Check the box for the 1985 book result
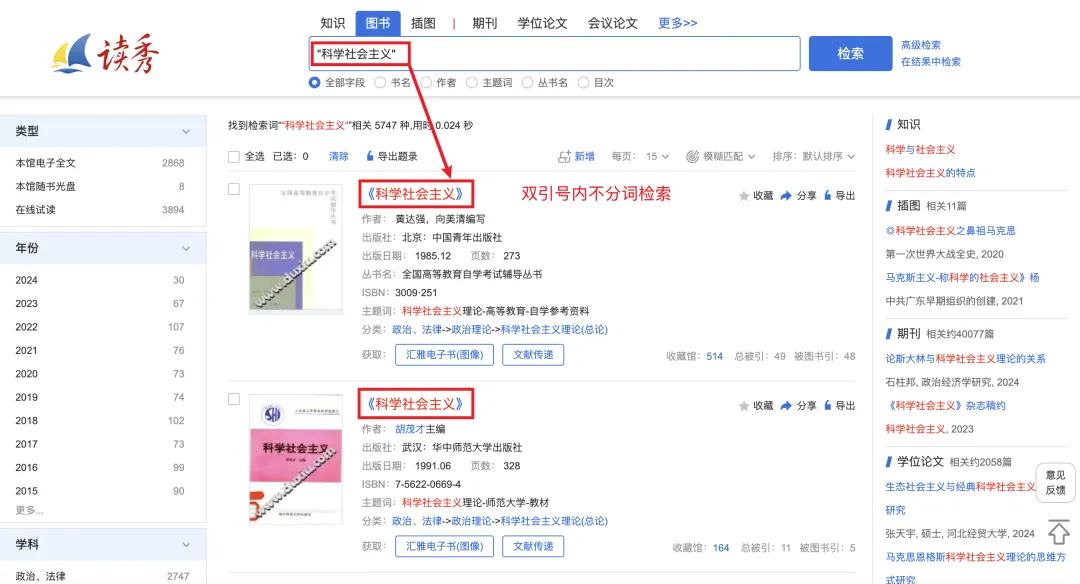This screenshot has width=1080, height=584. (234, 189)
